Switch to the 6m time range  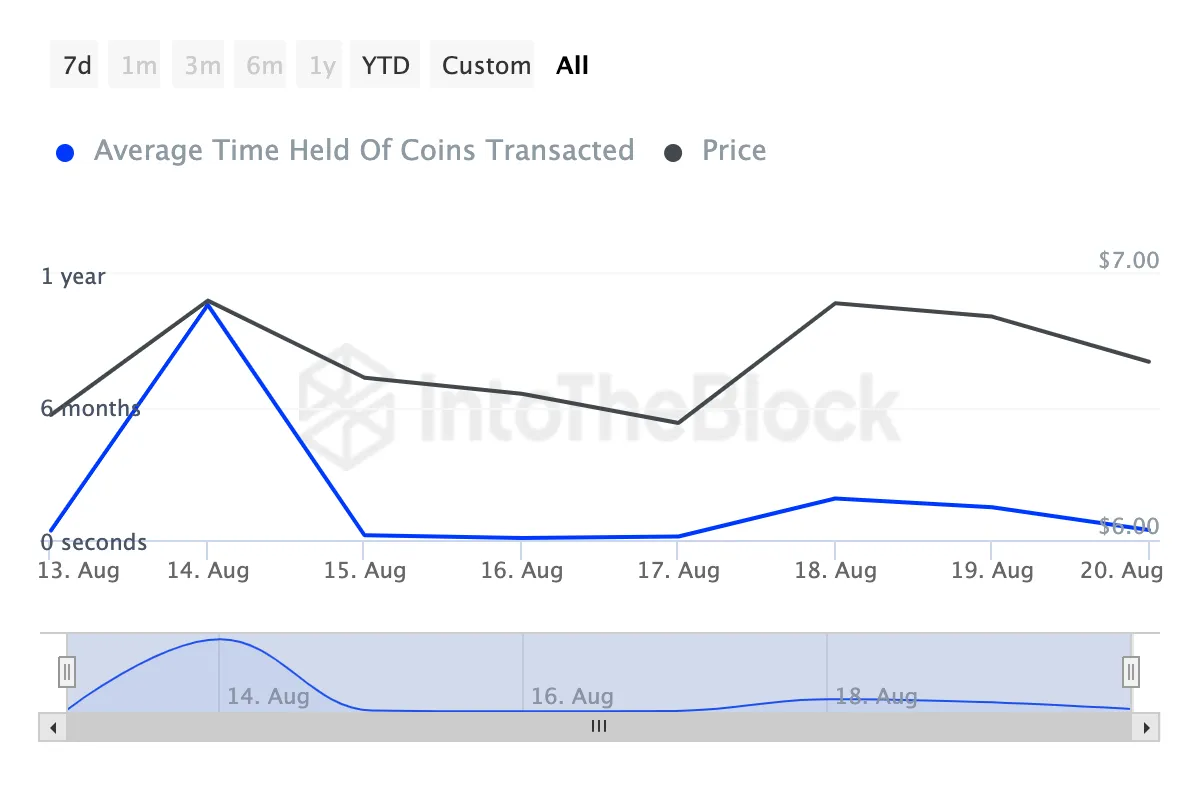pyautogui.click(x=264, y=66)
